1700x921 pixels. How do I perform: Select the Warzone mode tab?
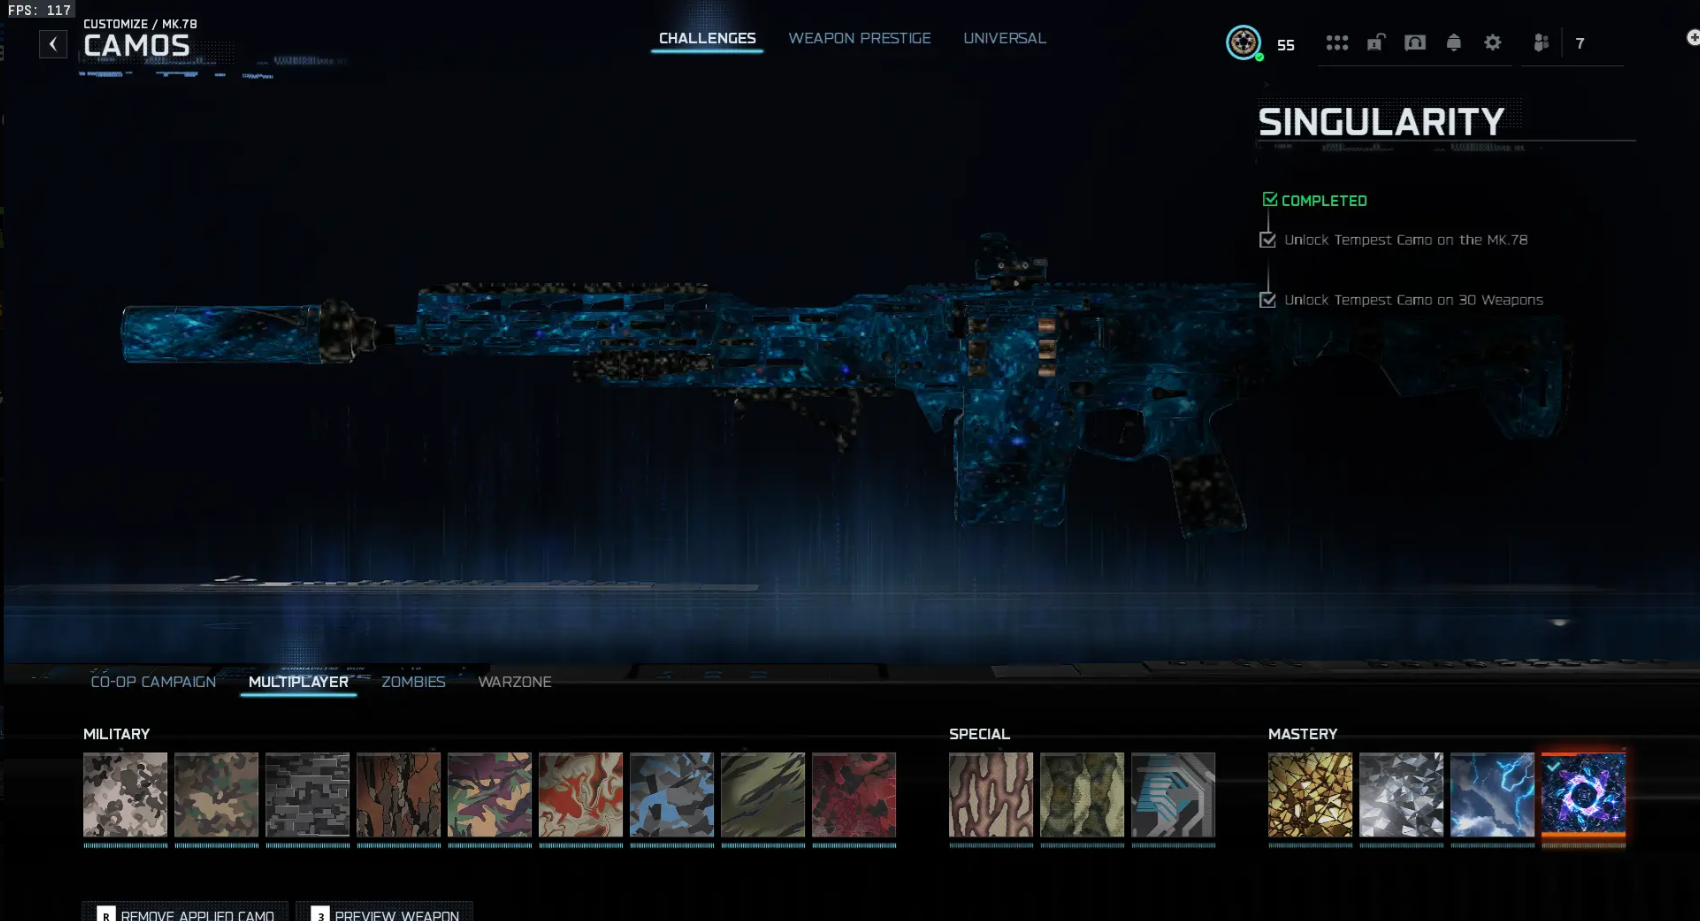(x=514, y=681)
